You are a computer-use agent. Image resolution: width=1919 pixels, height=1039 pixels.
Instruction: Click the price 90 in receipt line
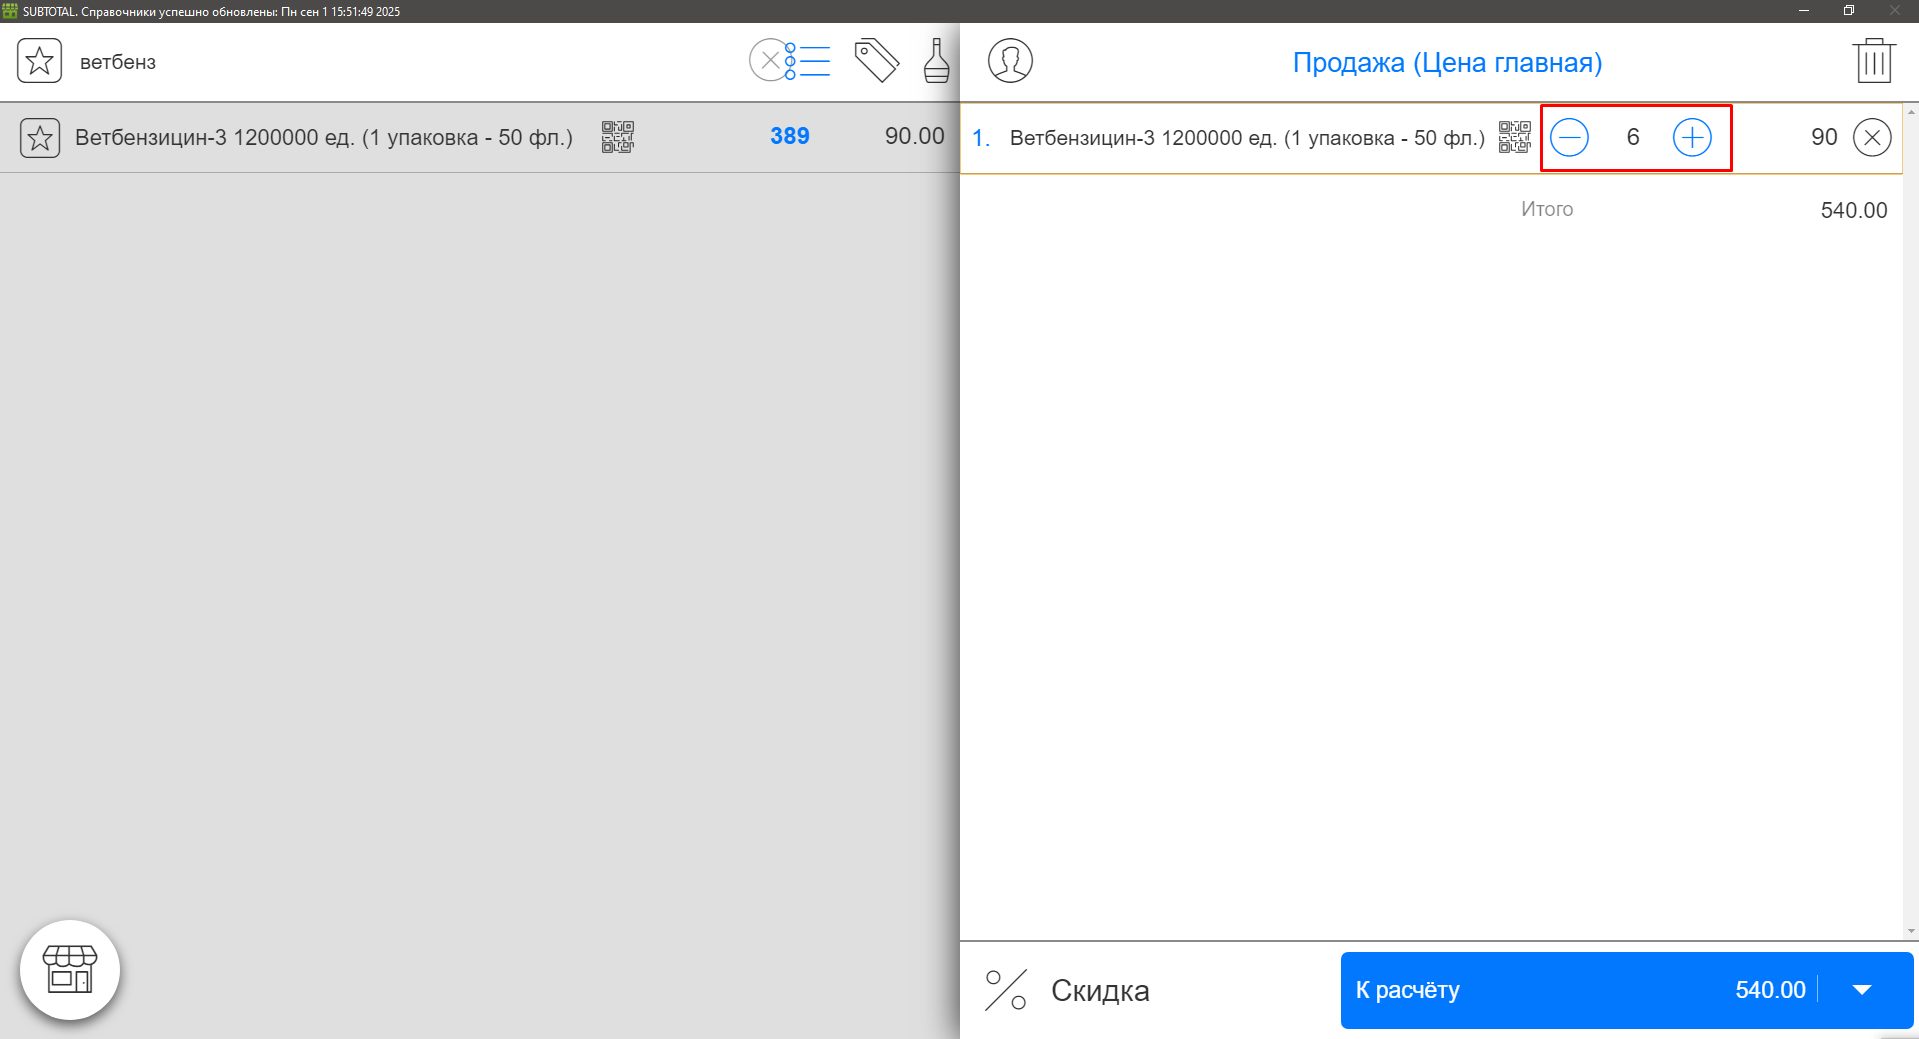click(x=1824, y=137)
